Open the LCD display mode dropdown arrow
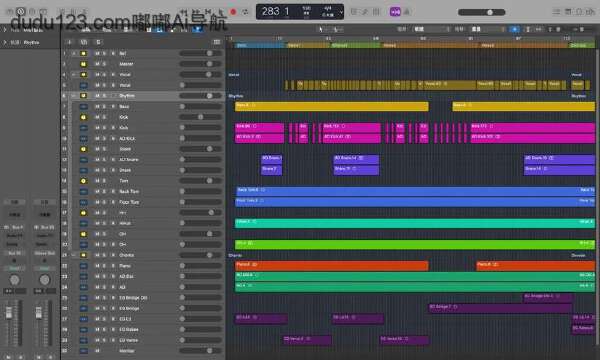The image size is (600, 360). point(341,13)
